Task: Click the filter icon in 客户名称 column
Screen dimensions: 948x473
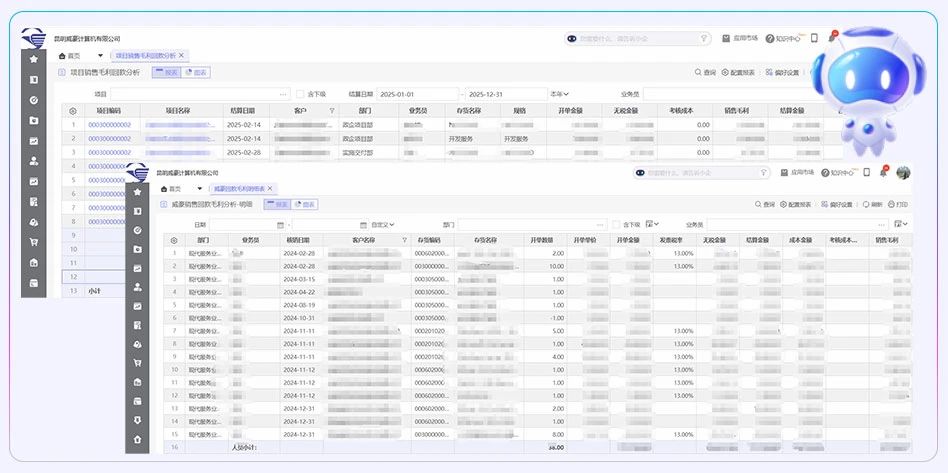Action: tap(405, 240)
